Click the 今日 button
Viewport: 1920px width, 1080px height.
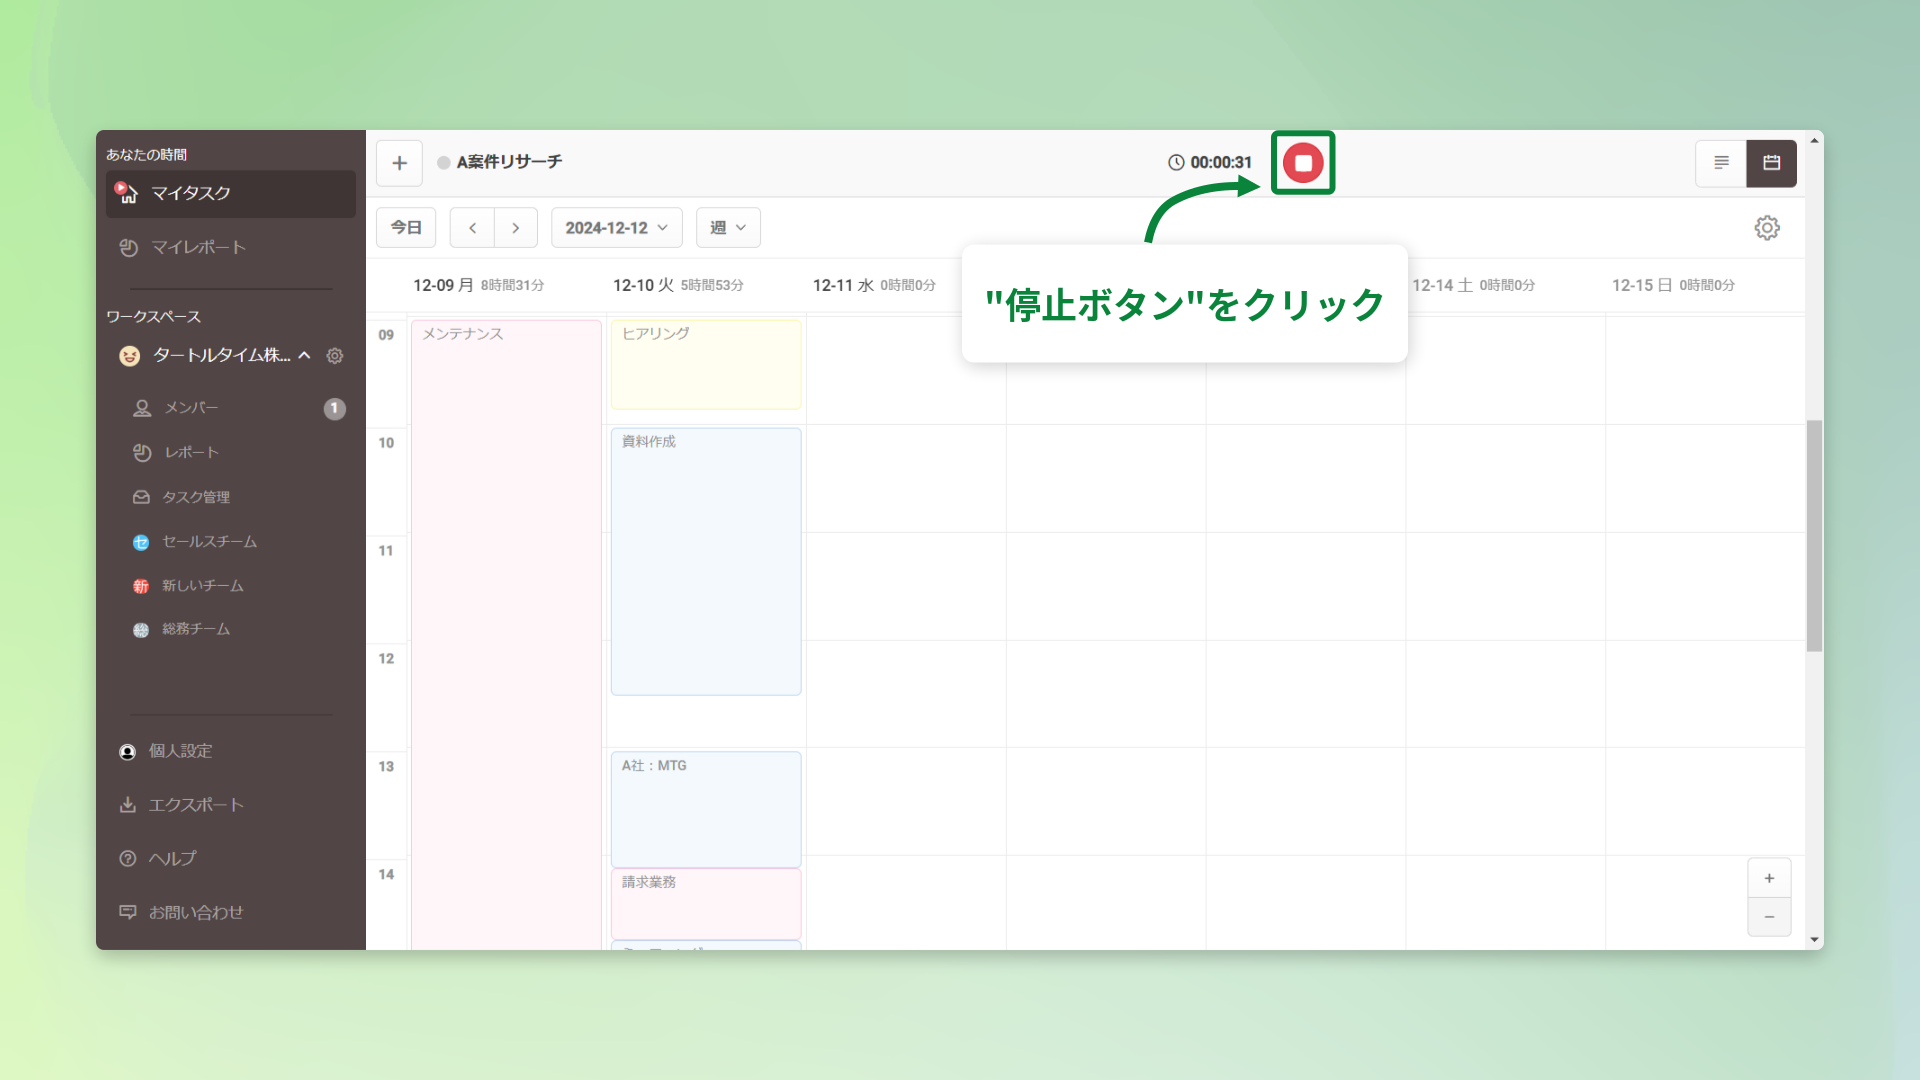point(405,227)
